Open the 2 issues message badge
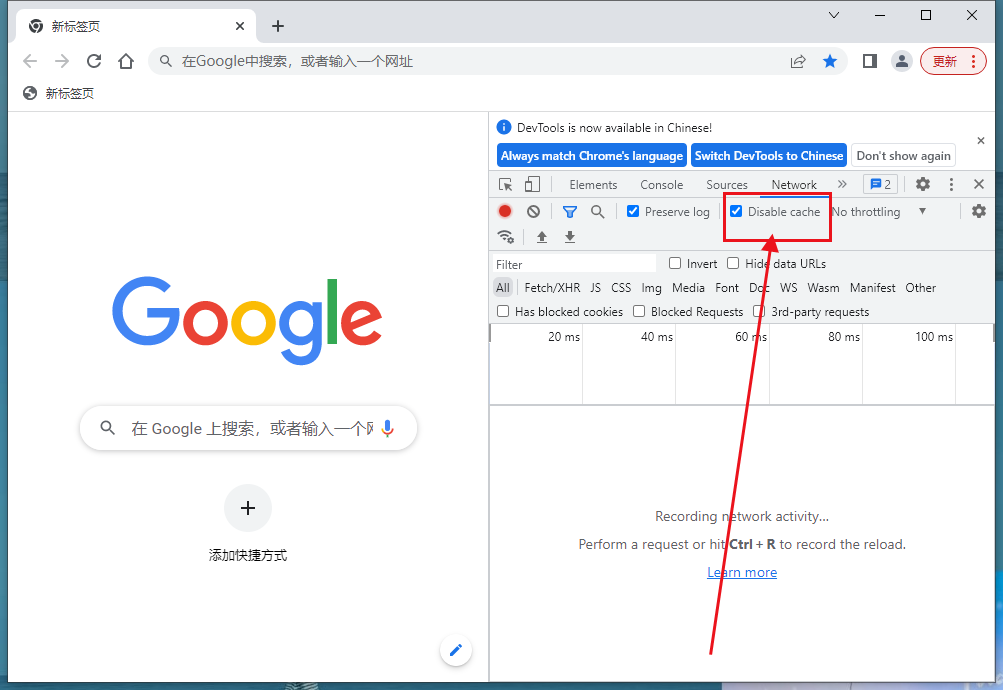The width and height of the screenshot is (1003, 690). pyautogui.click(x=881, y=185)
